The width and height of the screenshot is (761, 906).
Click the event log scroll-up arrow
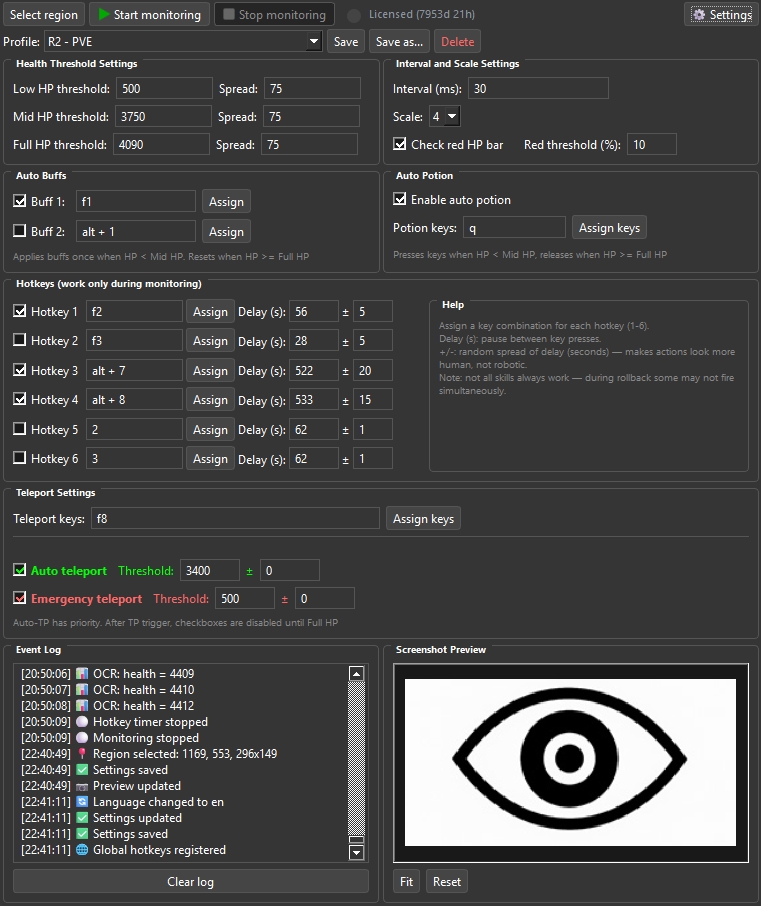[x=357, y=674]
